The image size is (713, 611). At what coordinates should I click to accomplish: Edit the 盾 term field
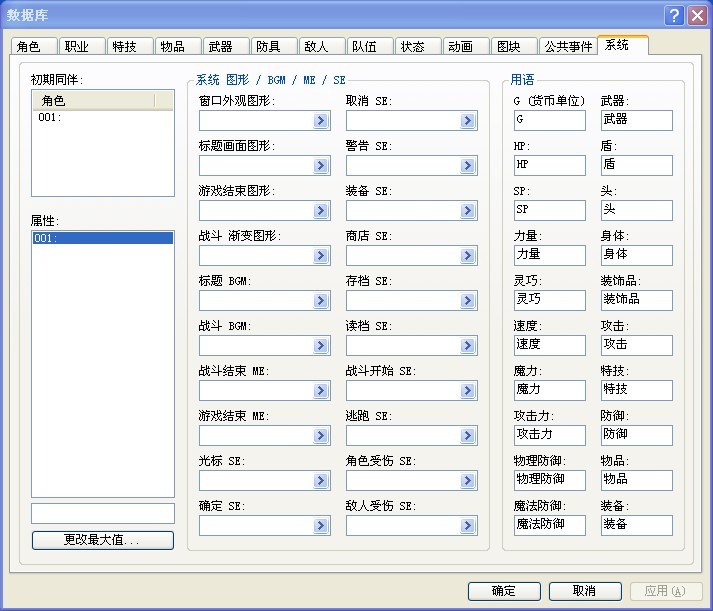637,165
